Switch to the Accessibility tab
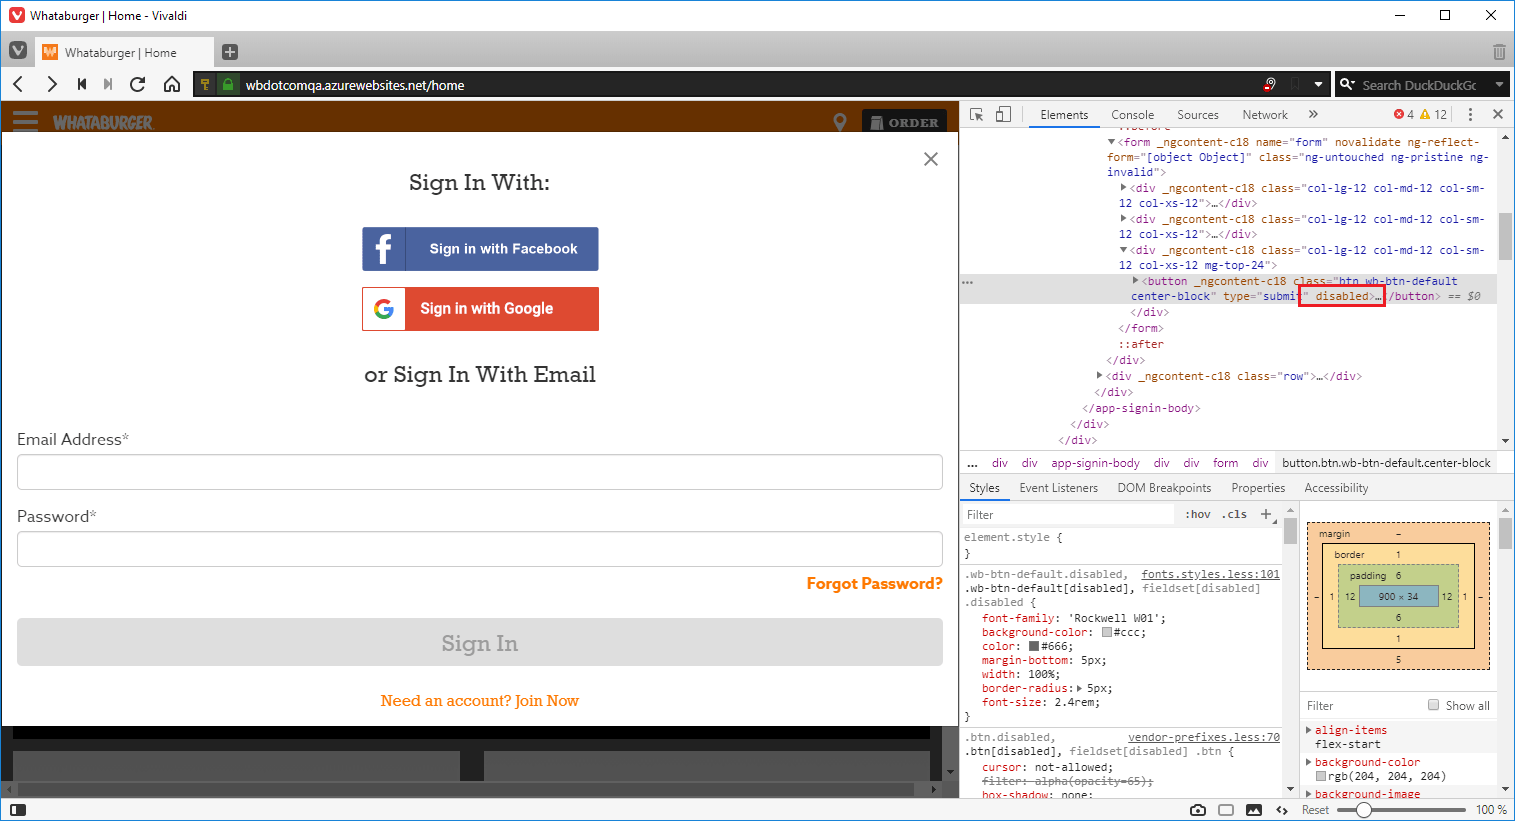 coord(1336,488)
